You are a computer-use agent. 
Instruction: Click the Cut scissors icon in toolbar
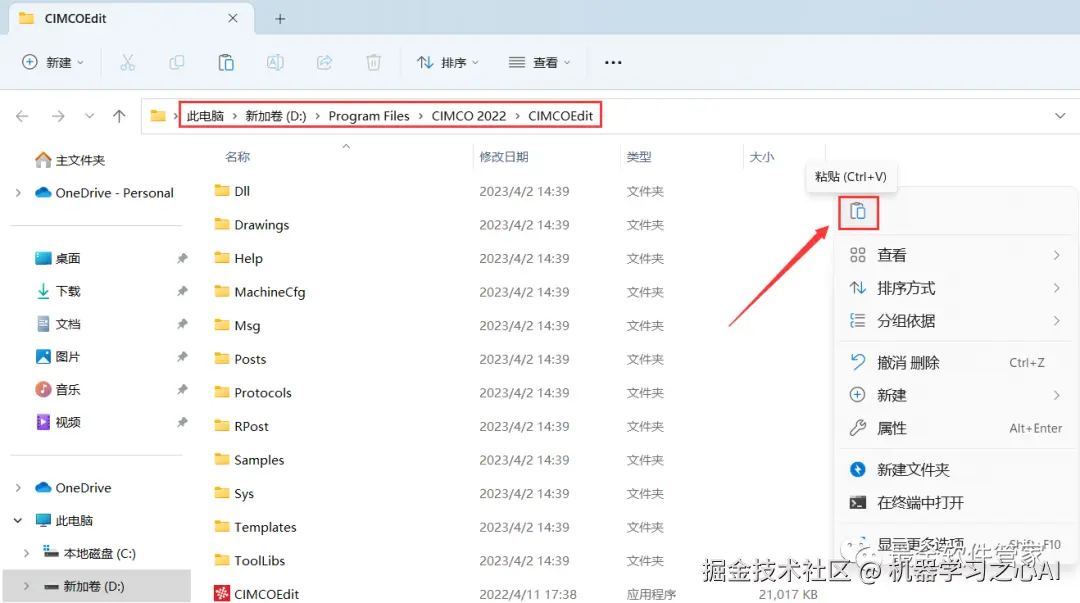point(127,63)
